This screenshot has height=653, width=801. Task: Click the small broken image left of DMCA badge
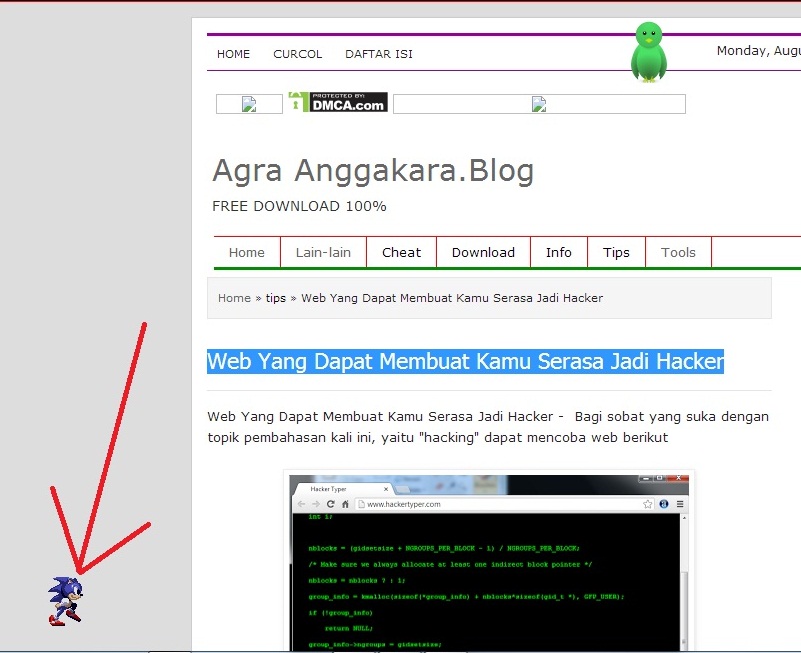coord(249,104)
